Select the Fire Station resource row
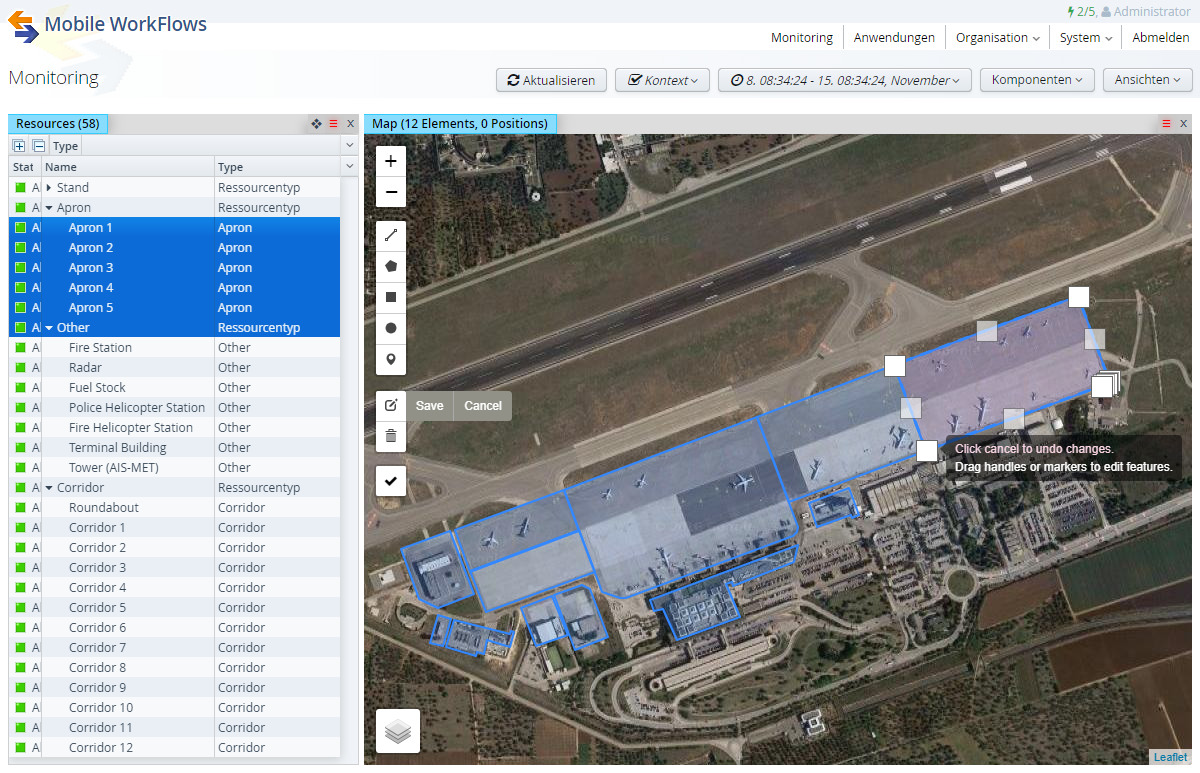 pyautogui.click(x=100, y=348)
